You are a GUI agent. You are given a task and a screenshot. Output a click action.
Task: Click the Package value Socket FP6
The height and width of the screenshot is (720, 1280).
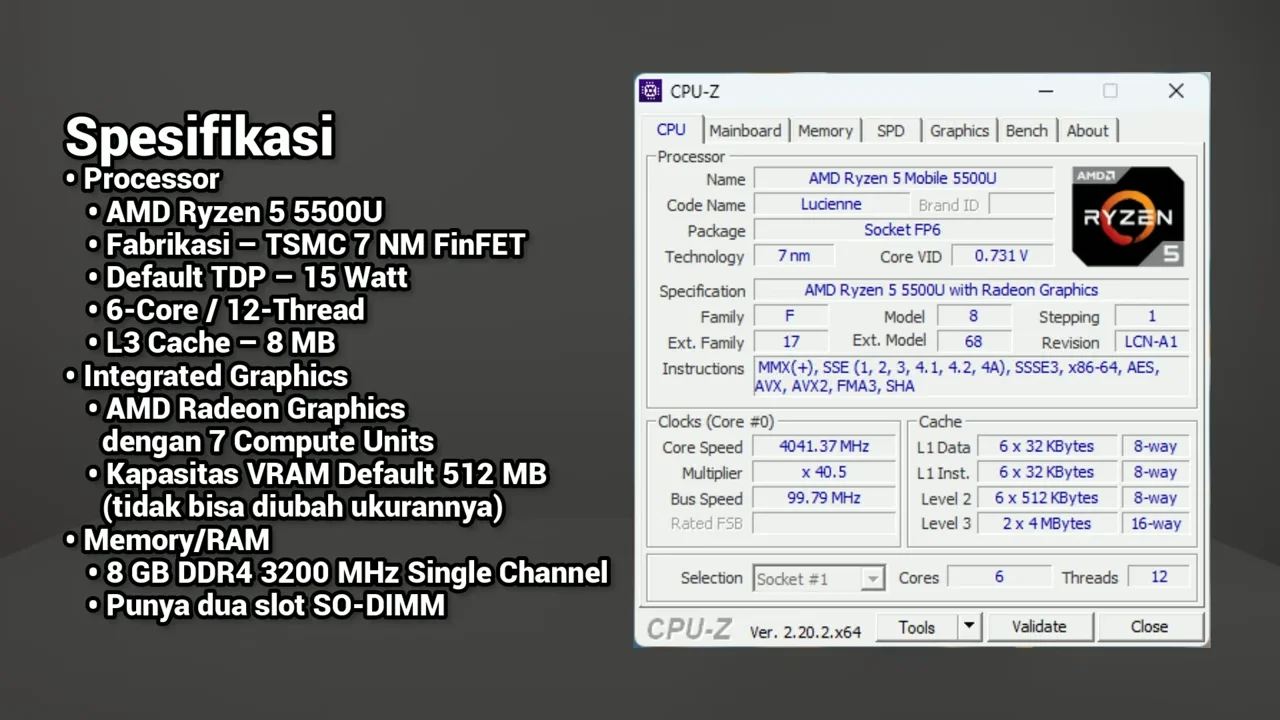902,230
